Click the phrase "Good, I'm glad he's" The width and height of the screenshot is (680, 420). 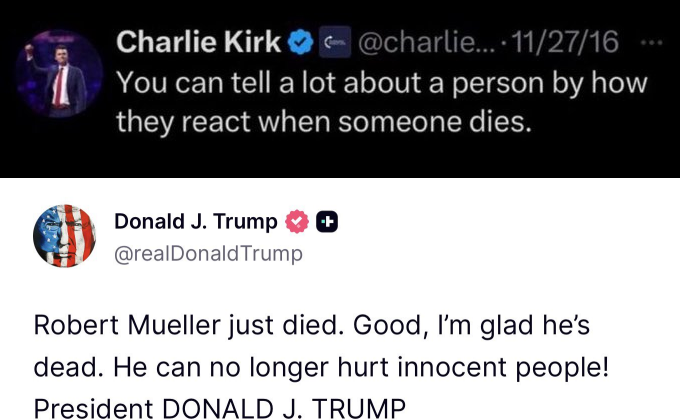coord(471,325)
